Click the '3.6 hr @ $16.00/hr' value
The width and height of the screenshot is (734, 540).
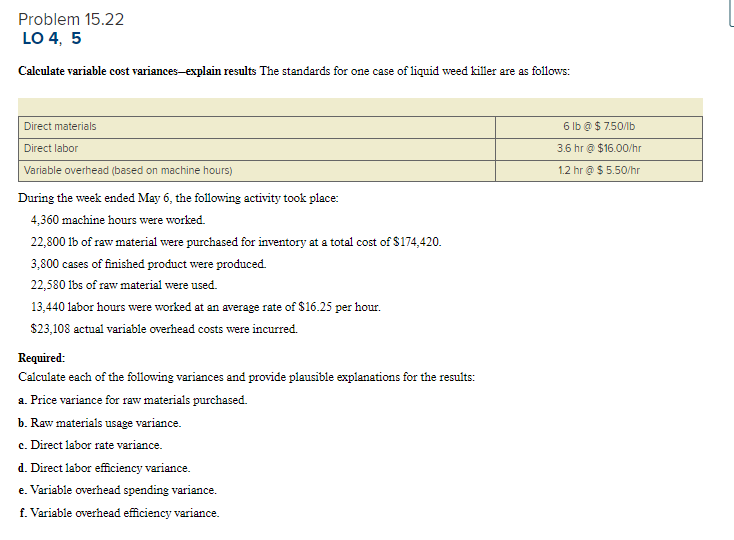coord(599,148)
